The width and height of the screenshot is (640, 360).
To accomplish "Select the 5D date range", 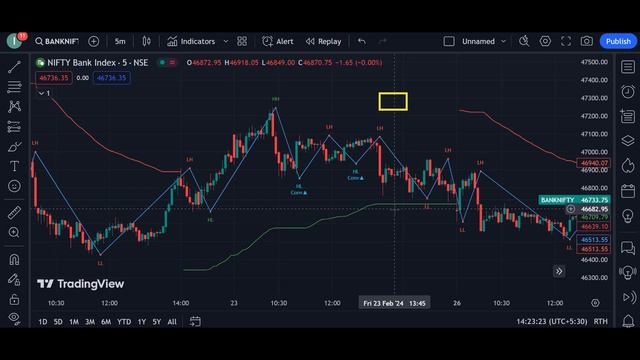I will pos(58,322).
